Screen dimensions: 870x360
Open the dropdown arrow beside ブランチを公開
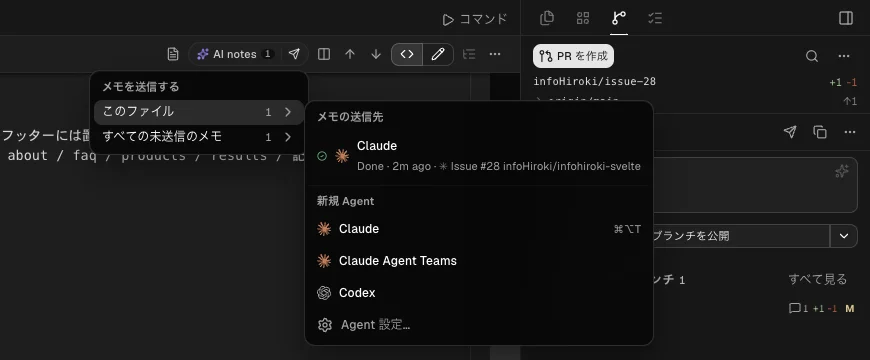click(x=844, y=236)
